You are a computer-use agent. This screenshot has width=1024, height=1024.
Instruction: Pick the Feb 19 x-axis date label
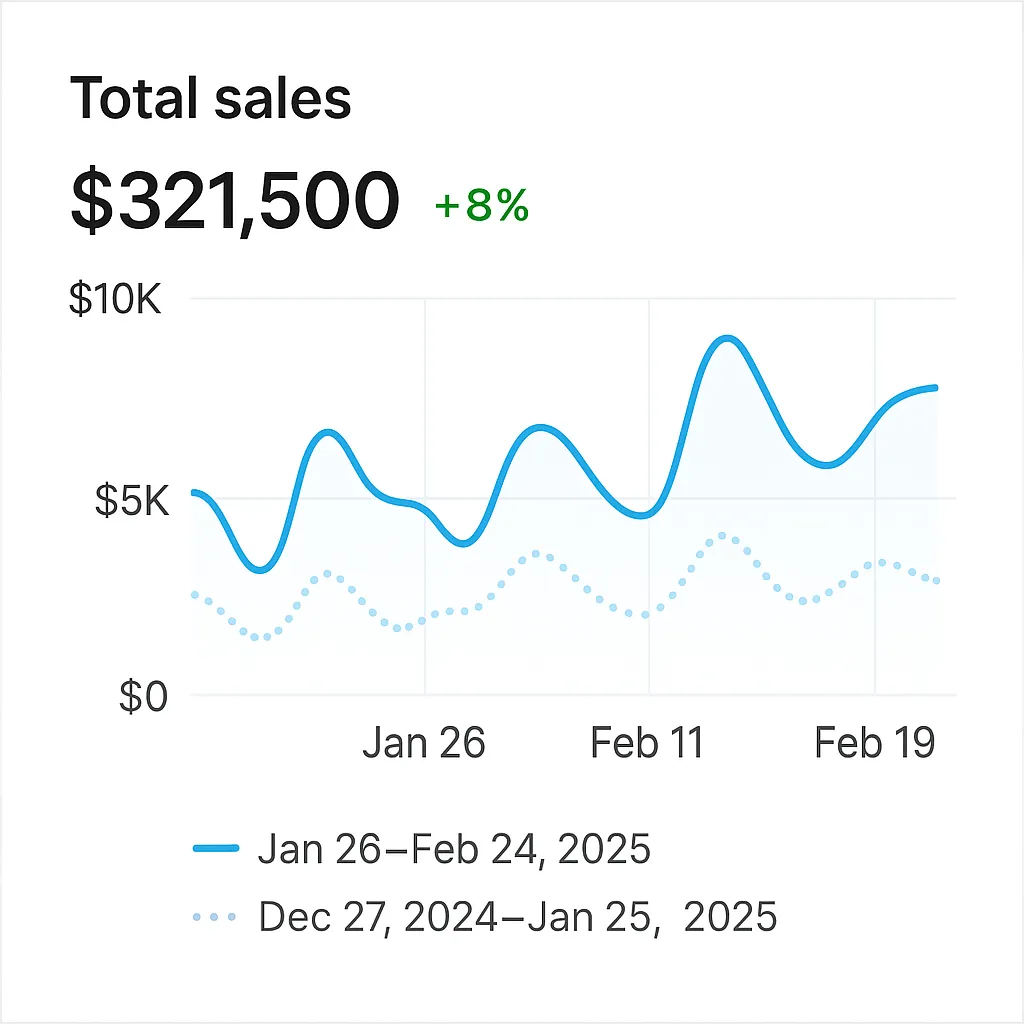pos(875,744)
